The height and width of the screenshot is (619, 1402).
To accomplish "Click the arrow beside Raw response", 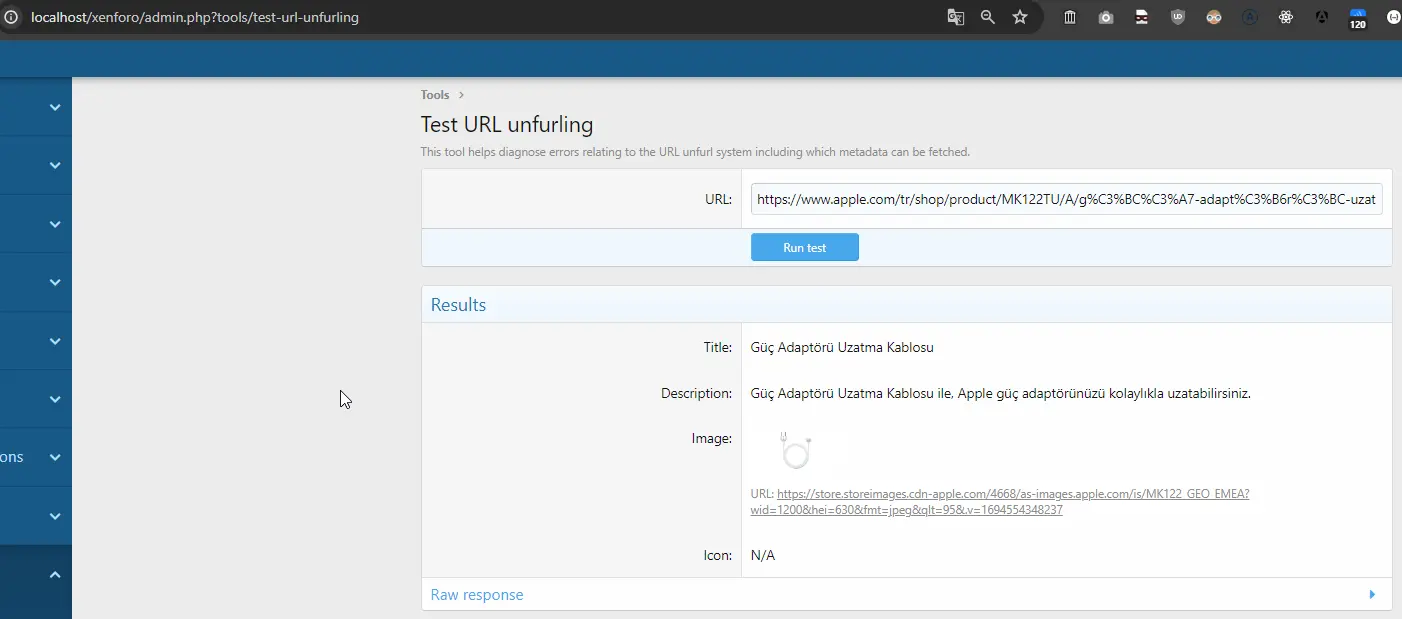I will [x=1372, y=595].
